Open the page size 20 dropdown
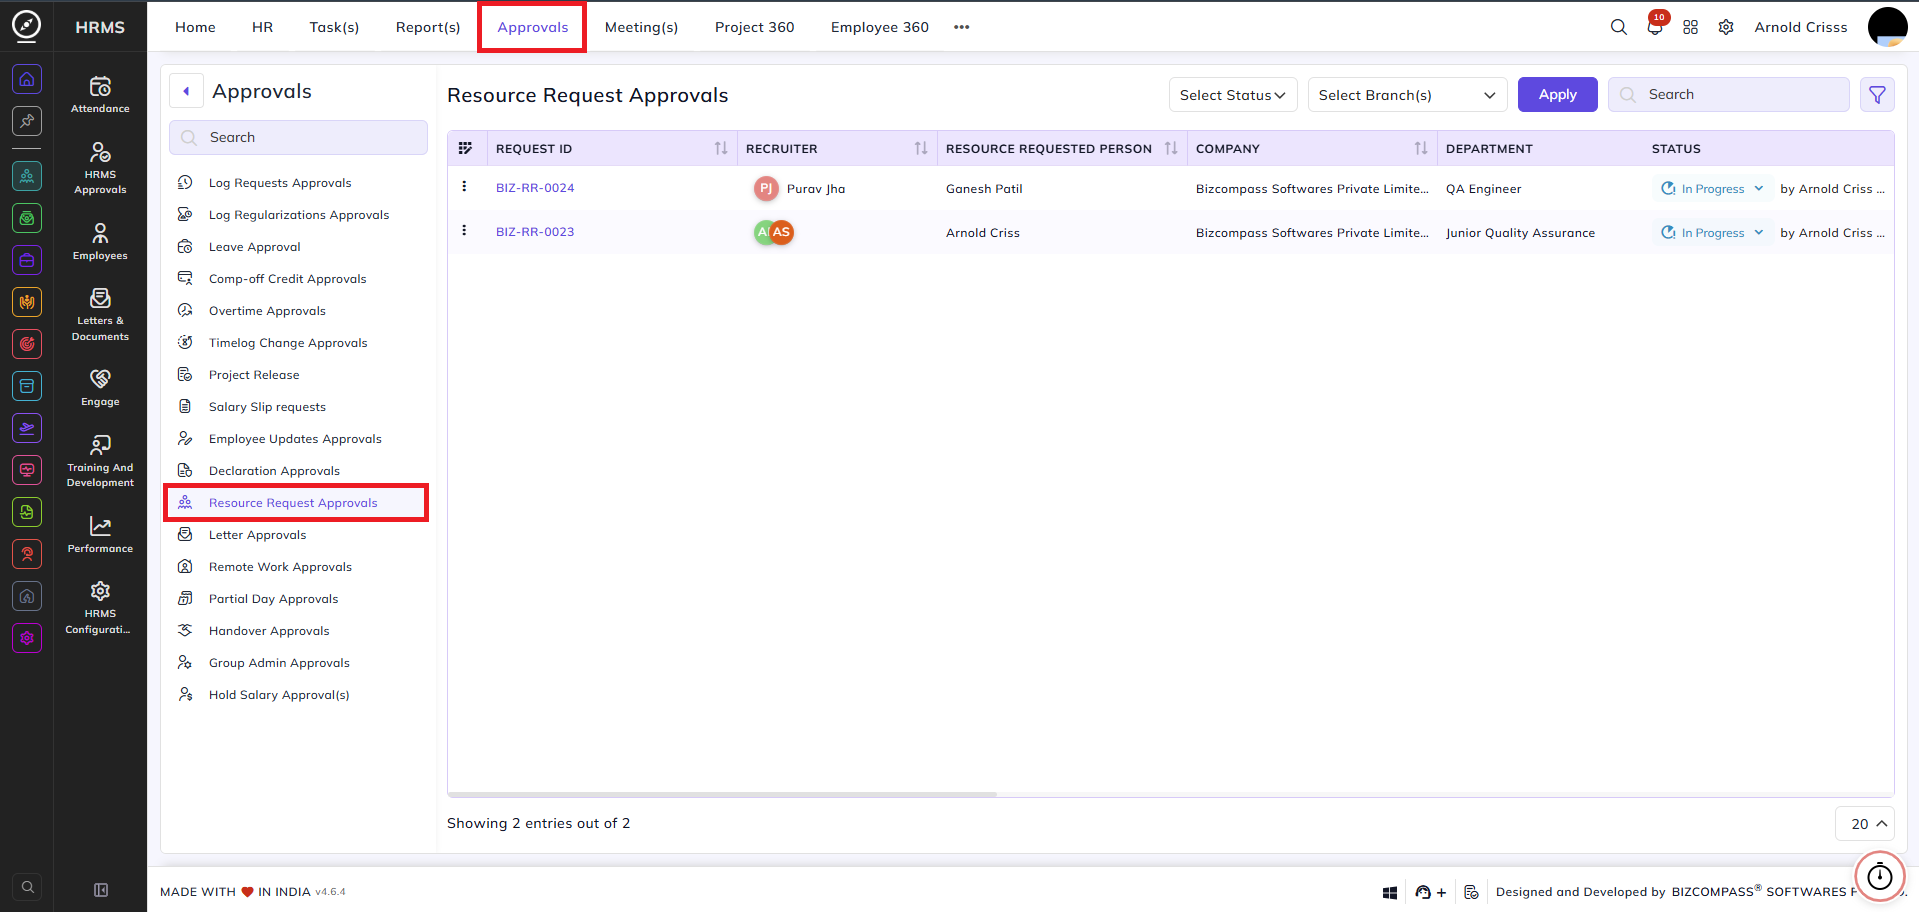 [1865, 824]
